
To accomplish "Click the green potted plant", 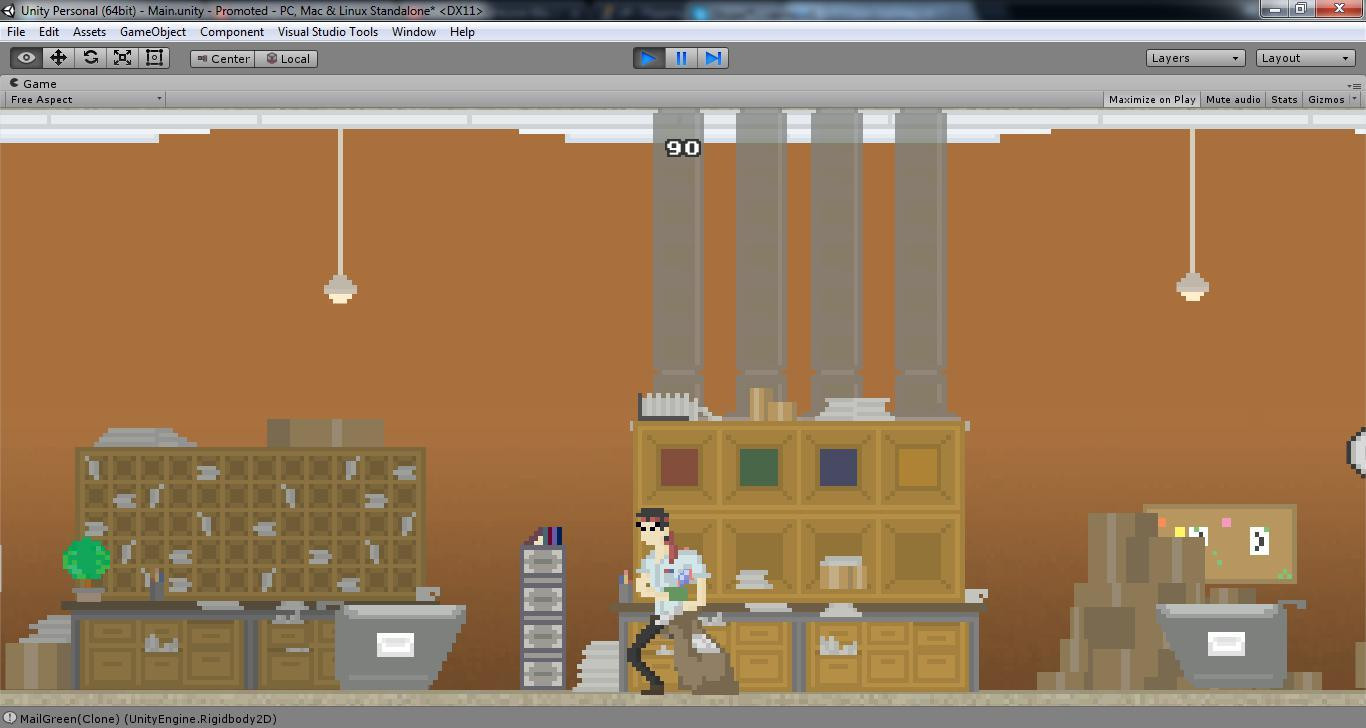I will (87, 568).
